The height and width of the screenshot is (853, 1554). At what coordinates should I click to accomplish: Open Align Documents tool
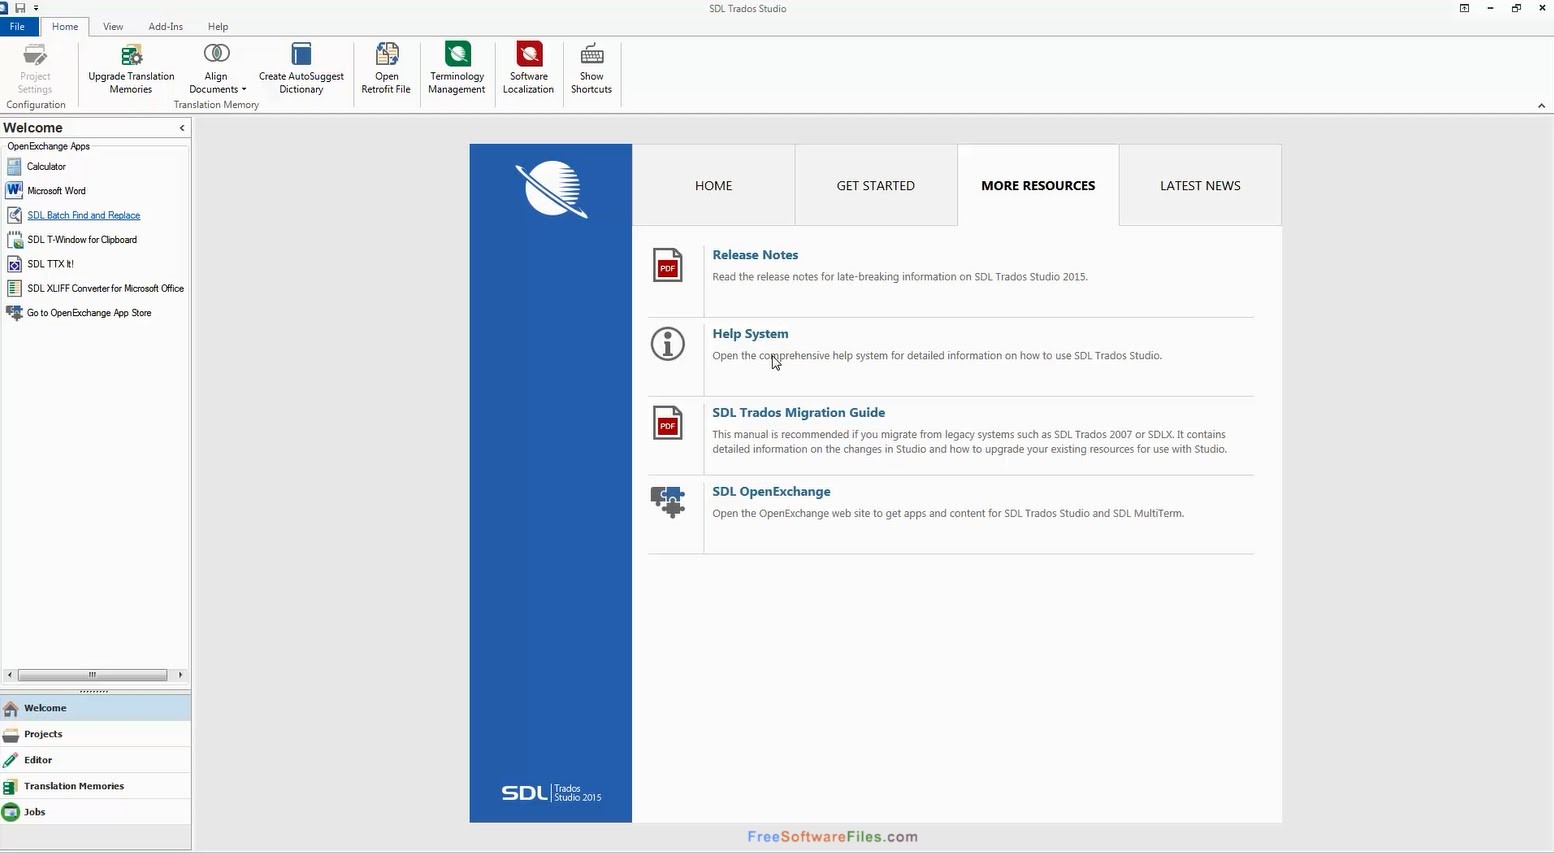216,69
